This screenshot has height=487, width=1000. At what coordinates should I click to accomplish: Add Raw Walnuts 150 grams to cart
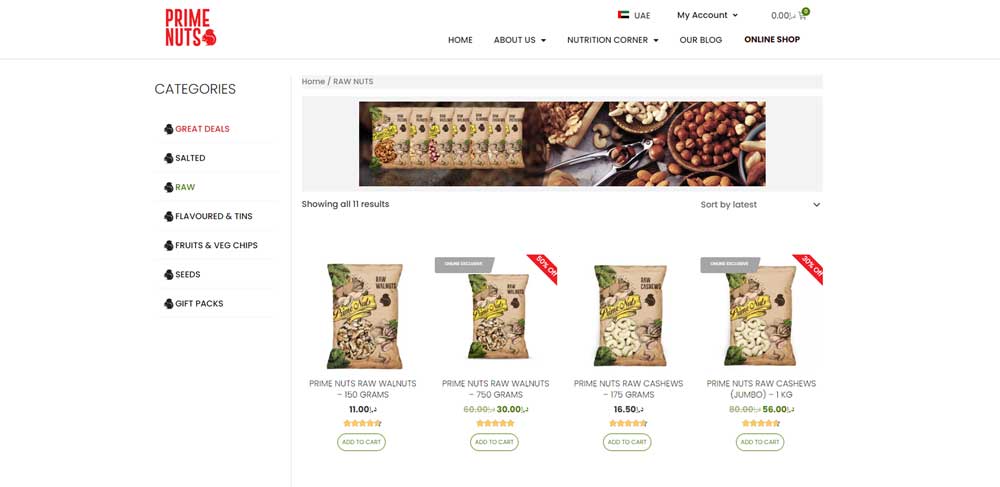pyautogui.click(x=362, y=442)
